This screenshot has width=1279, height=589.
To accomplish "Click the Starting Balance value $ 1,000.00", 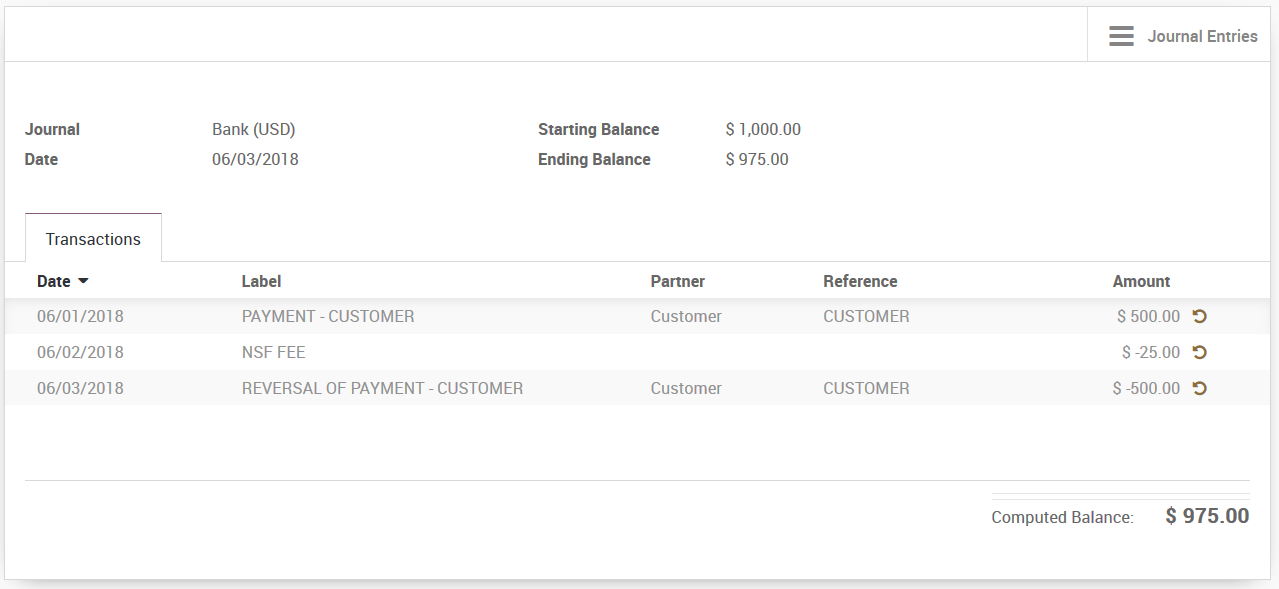I will (x=763, y=129).
